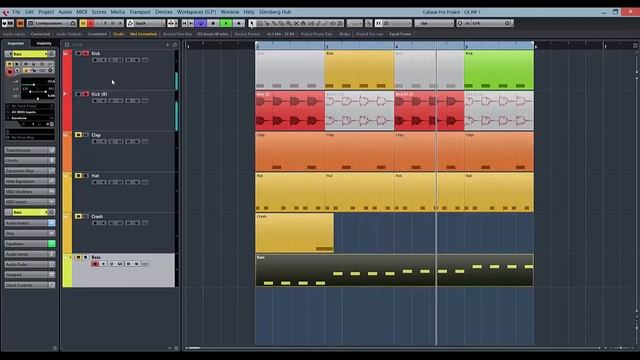Select the Glue tool

coord(274,23)
